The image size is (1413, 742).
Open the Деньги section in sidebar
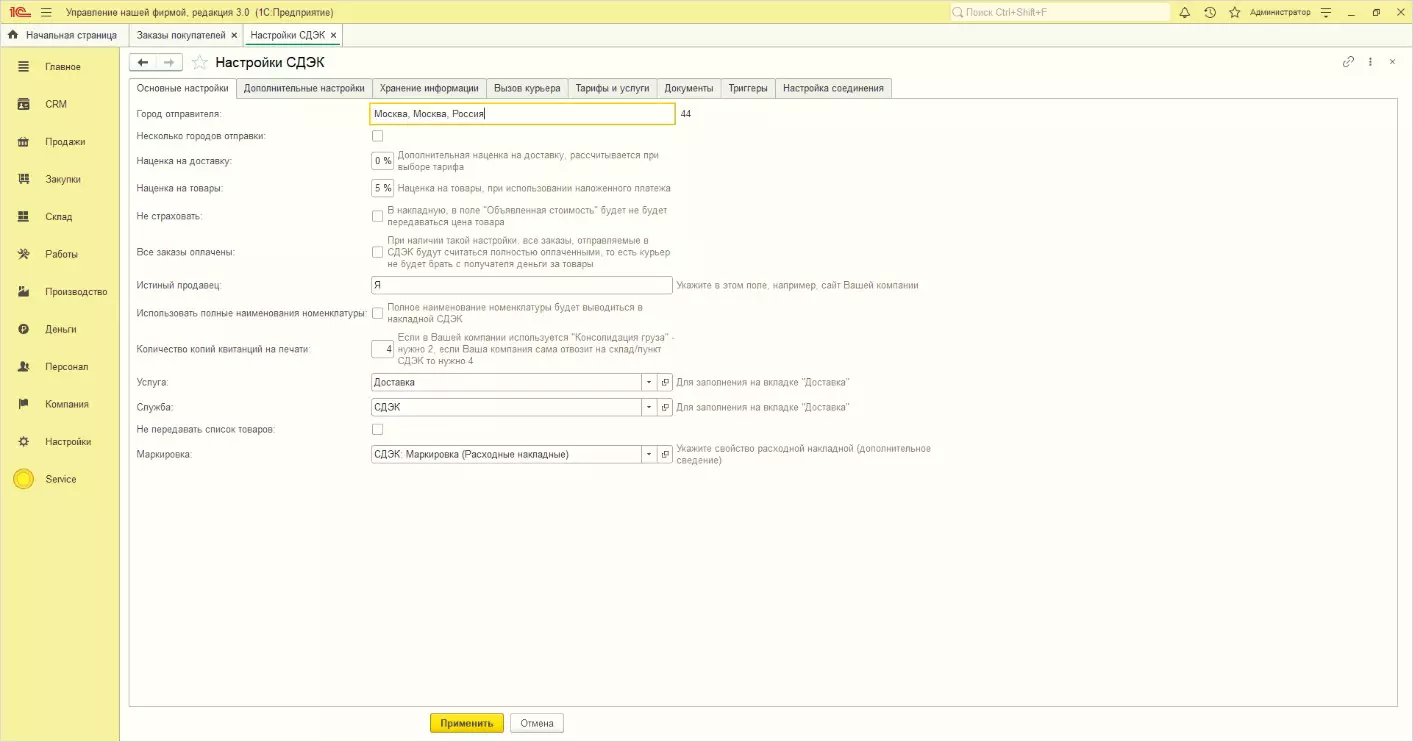point(60,329)
